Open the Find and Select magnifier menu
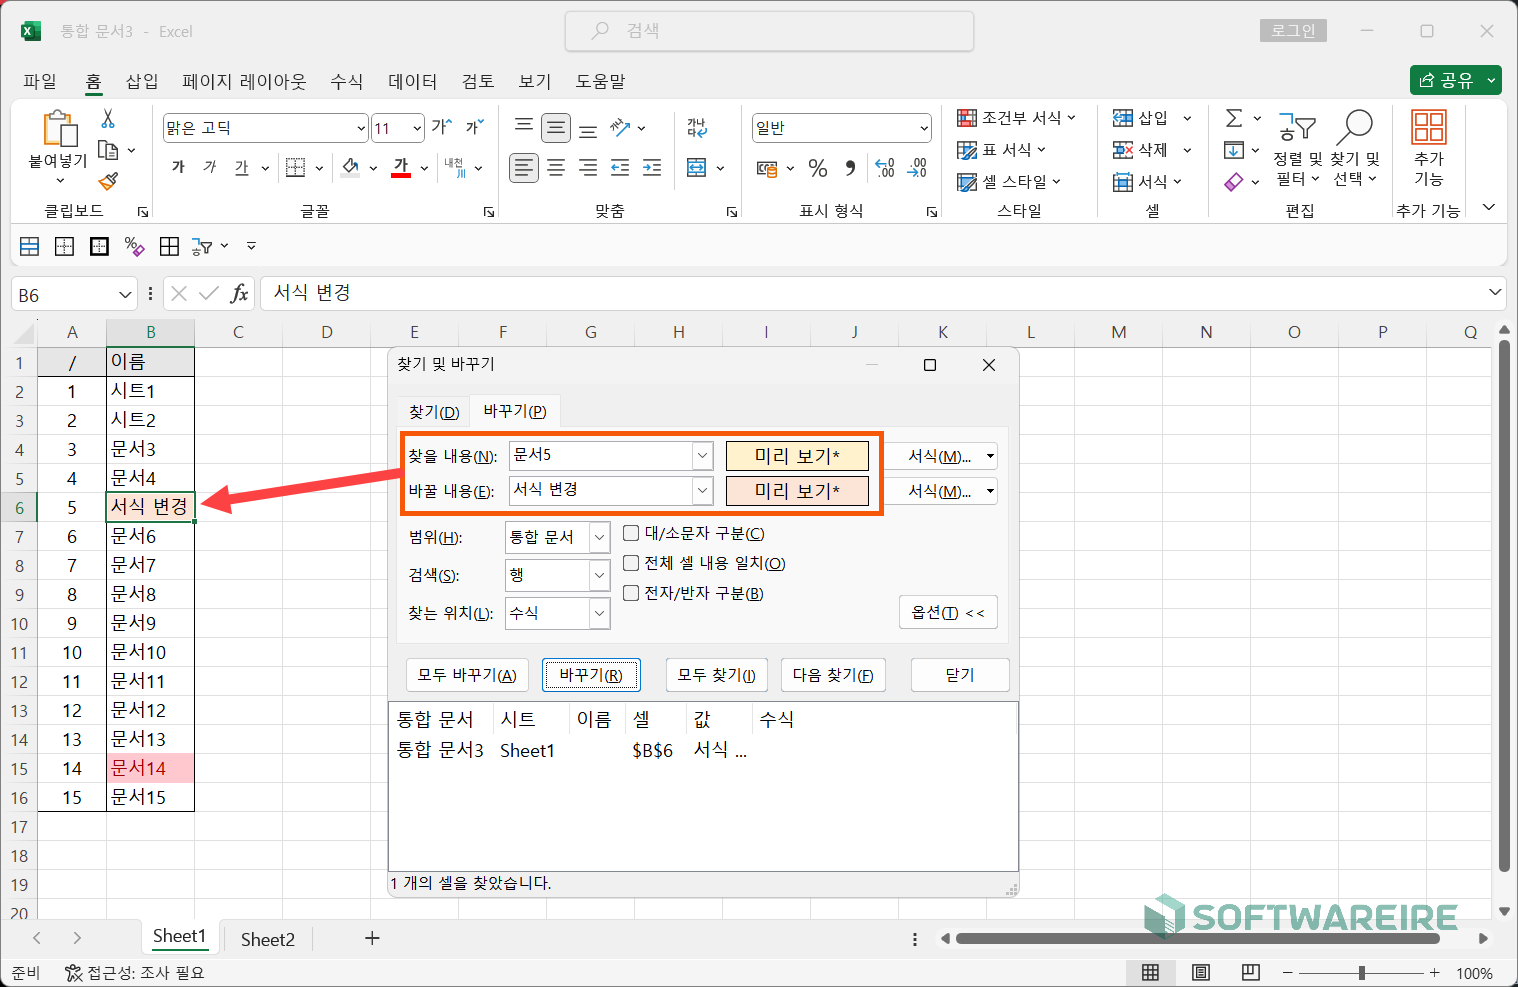The width and height of the screenshot is (1518, 987). 1354,148
